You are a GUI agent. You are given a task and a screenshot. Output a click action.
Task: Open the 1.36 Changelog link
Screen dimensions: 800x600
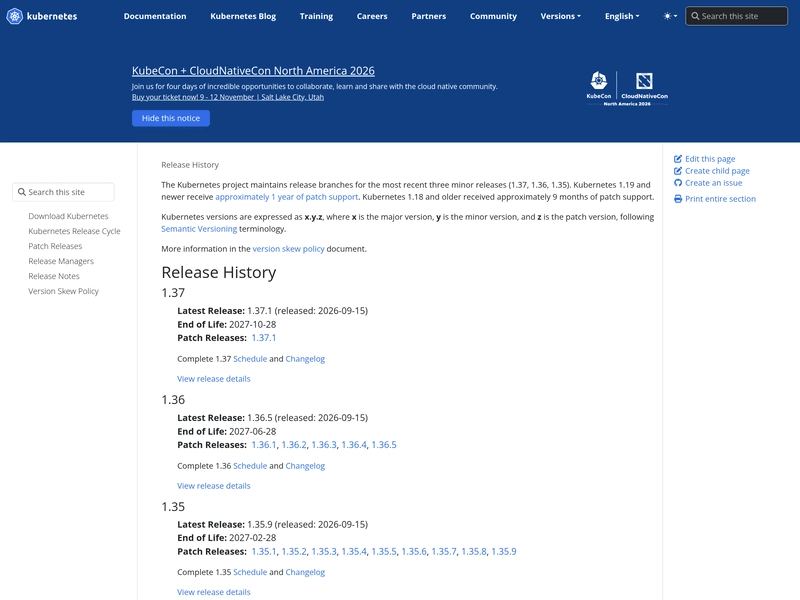click(305, 466)
